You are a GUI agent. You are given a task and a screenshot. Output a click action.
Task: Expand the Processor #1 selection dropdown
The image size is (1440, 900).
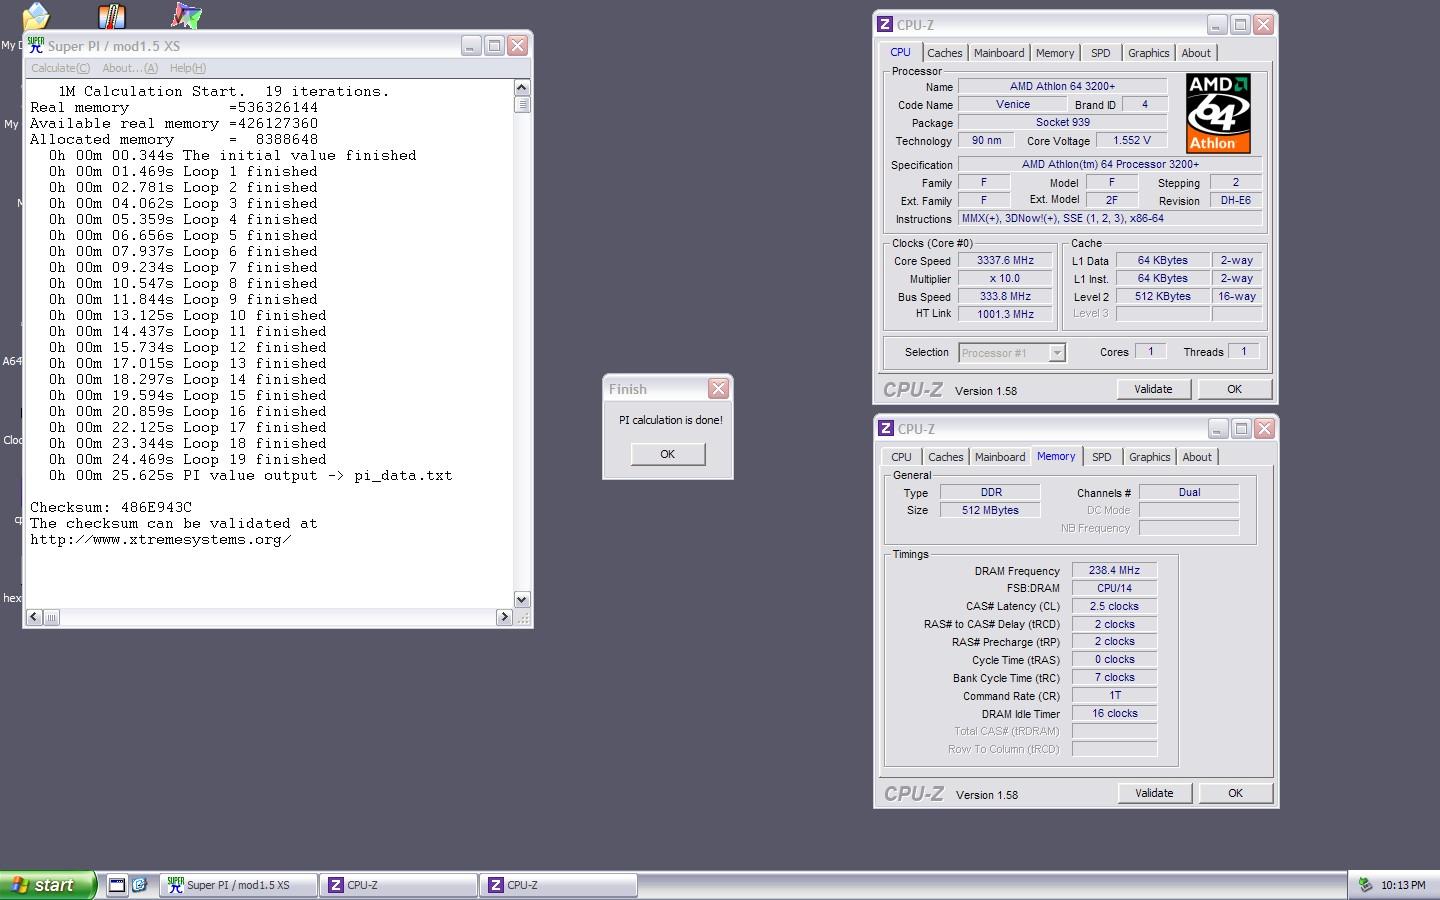[x=1057, y=353]
